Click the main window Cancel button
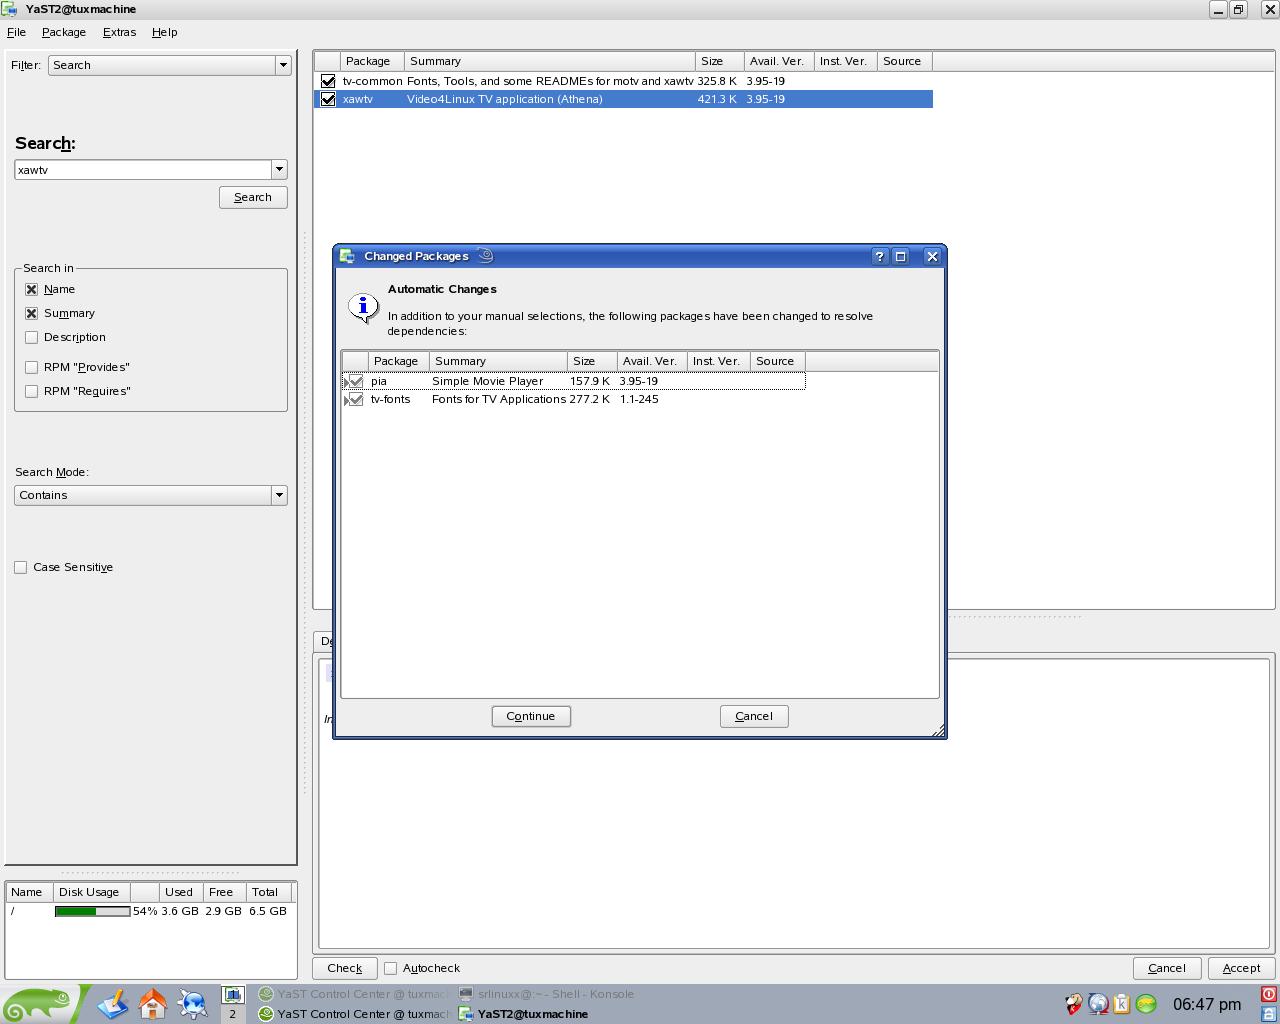1280x1024 pixels. coord(1167,968)
